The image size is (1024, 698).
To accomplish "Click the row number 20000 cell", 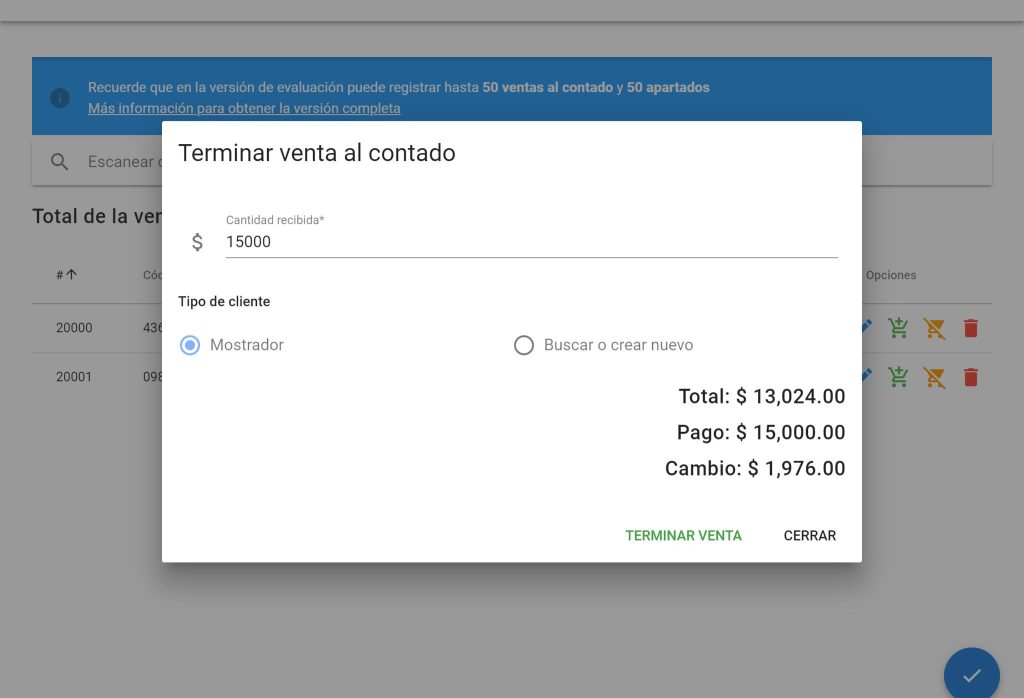I will [74, 328].
